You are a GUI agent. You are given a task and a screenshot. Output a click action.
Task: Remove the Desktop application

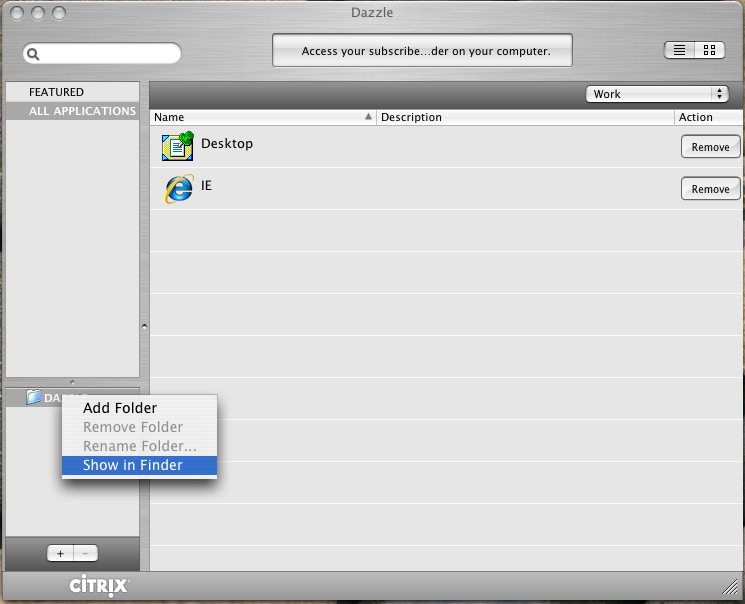[x=710, y=147]
